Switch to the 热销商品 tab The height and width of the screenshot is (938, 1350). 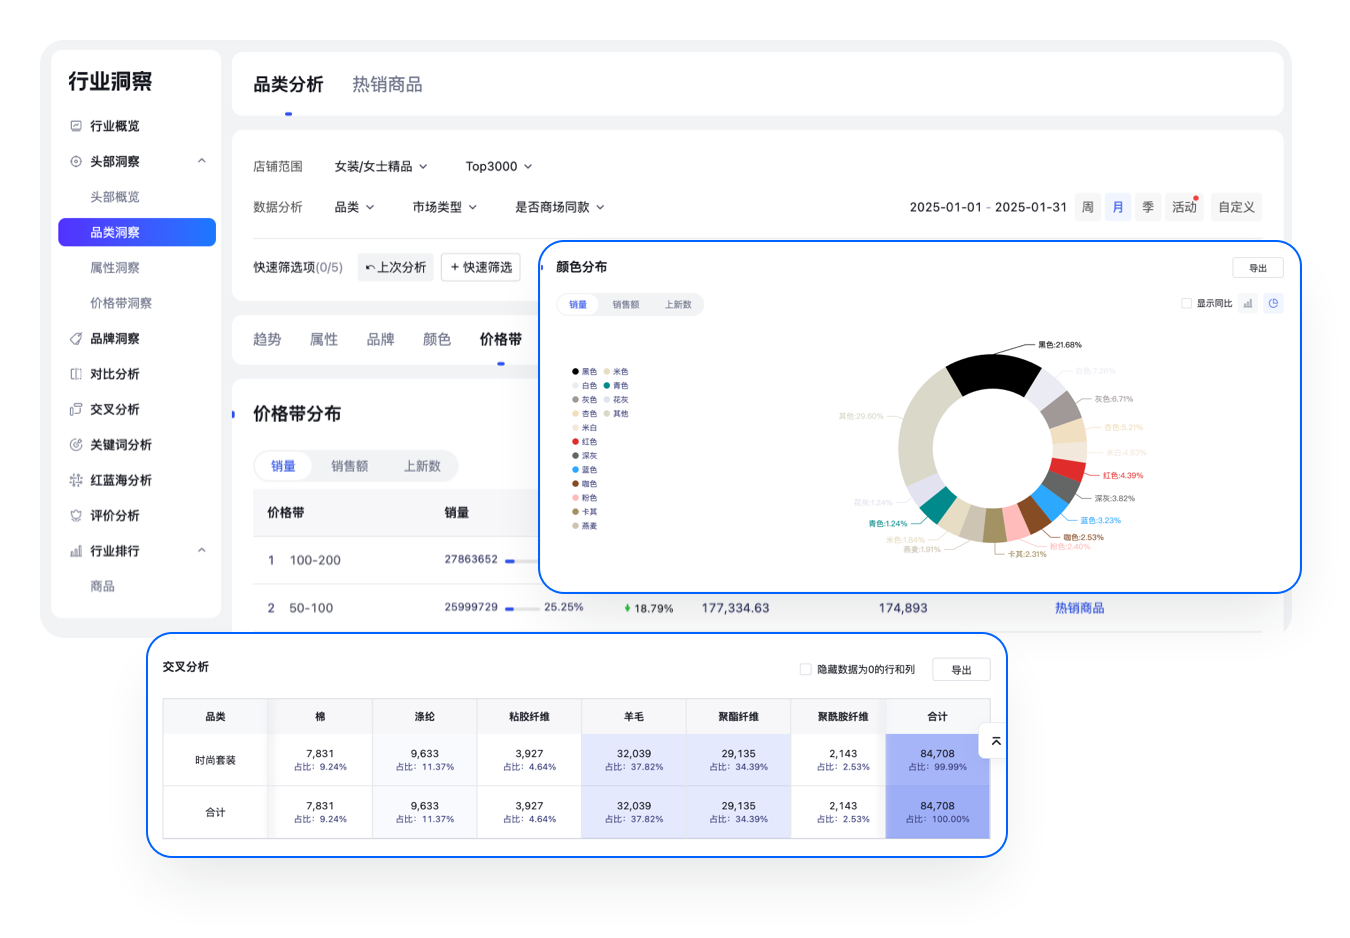coord(387,85)
